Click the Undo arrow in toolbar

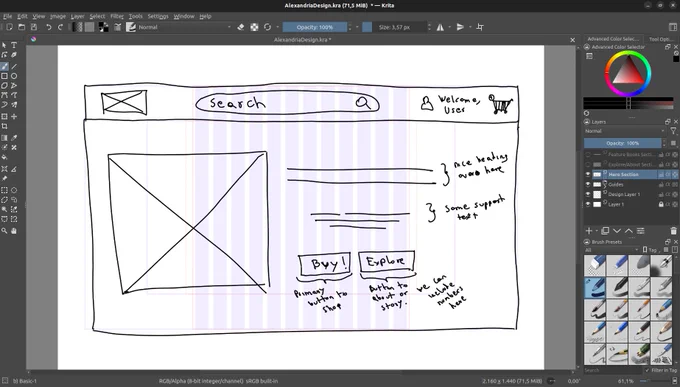pos(49,27)
